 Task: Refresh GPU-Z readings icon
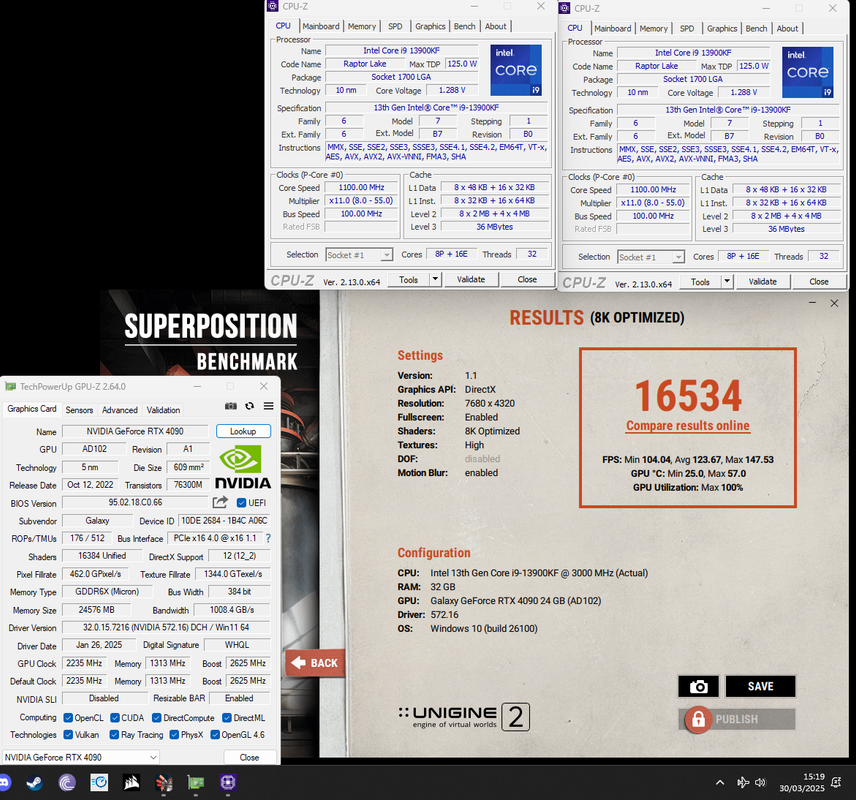point(249,406)
